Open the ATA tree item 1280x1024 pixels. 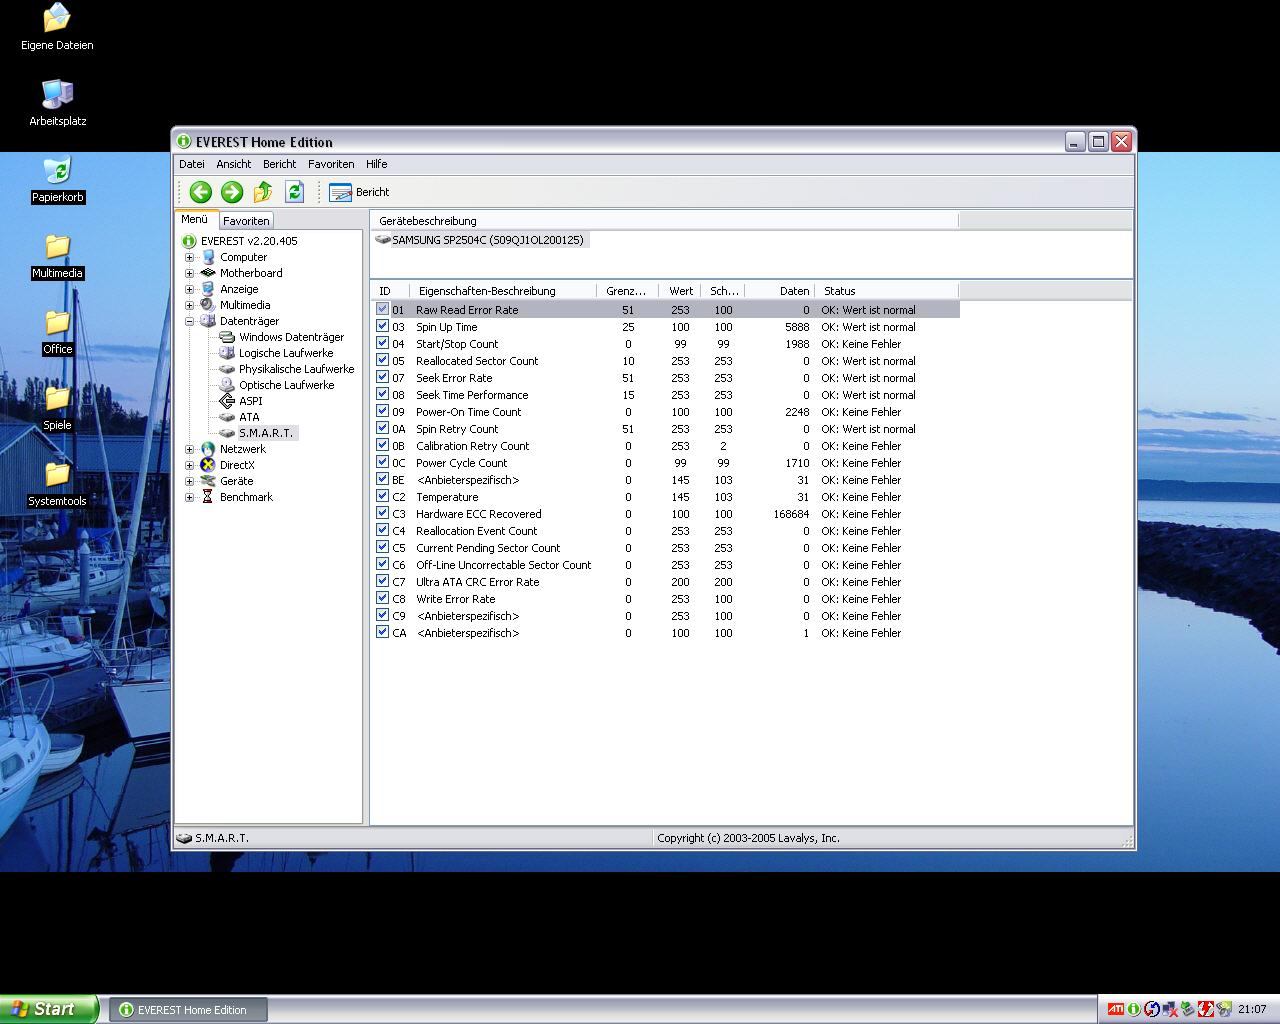pyautogui.click(x=249, y=417)
